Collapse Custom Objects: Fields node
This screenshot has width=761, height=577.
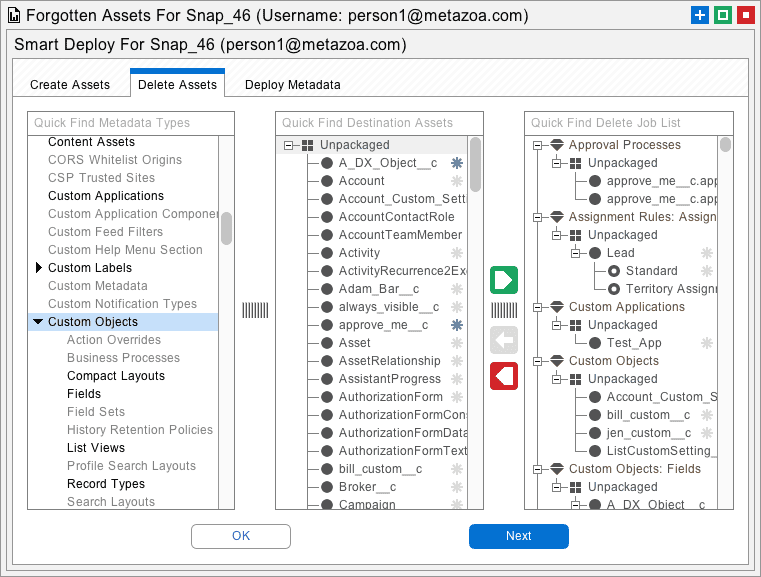pos(537,469)
